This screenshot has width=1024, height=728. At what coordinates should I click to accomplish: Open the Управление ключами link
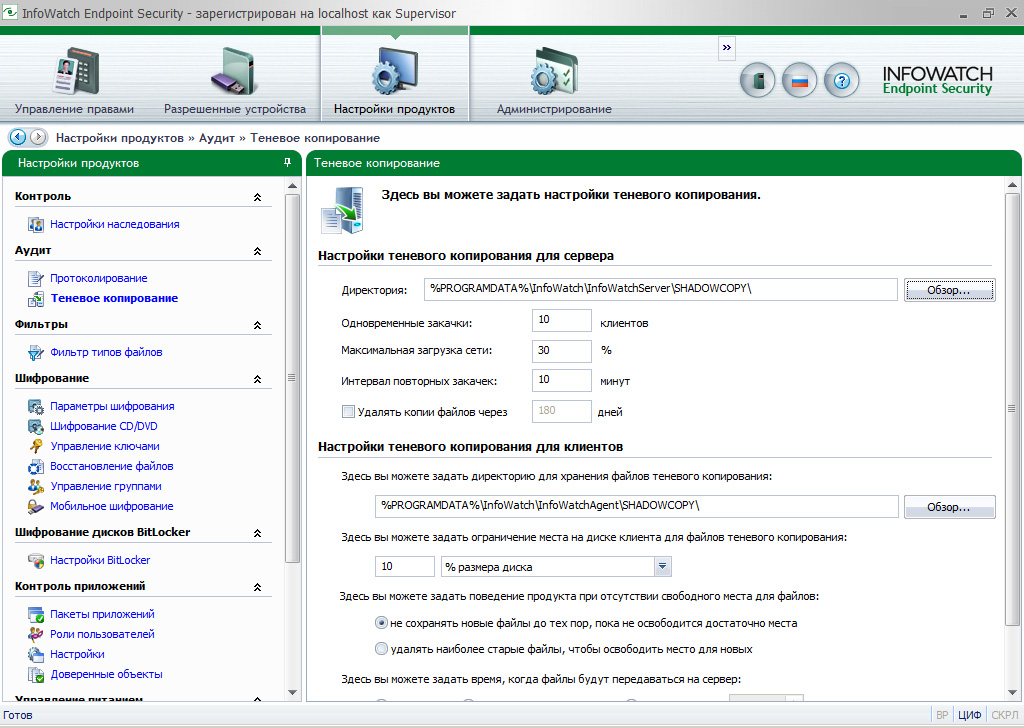105,446
